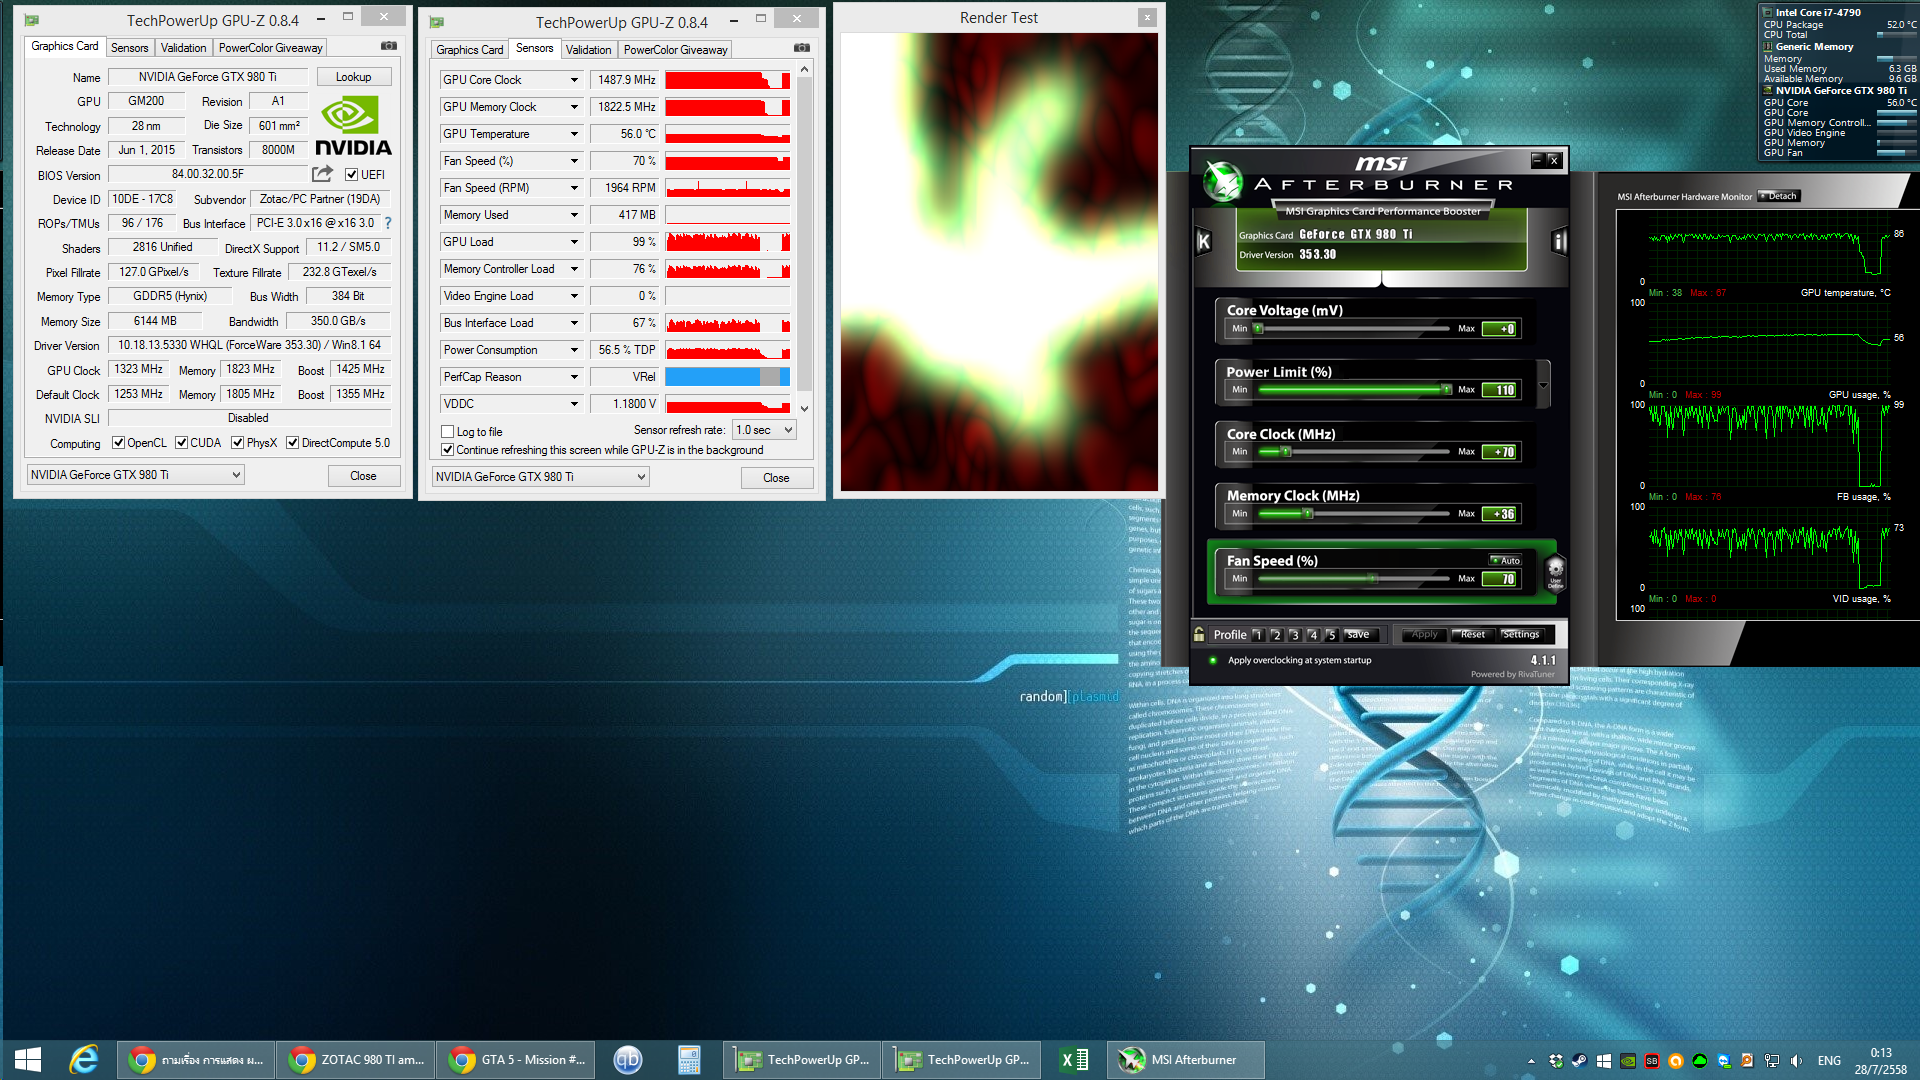Click the profile lock padlock icon

tap(1199, 634)
